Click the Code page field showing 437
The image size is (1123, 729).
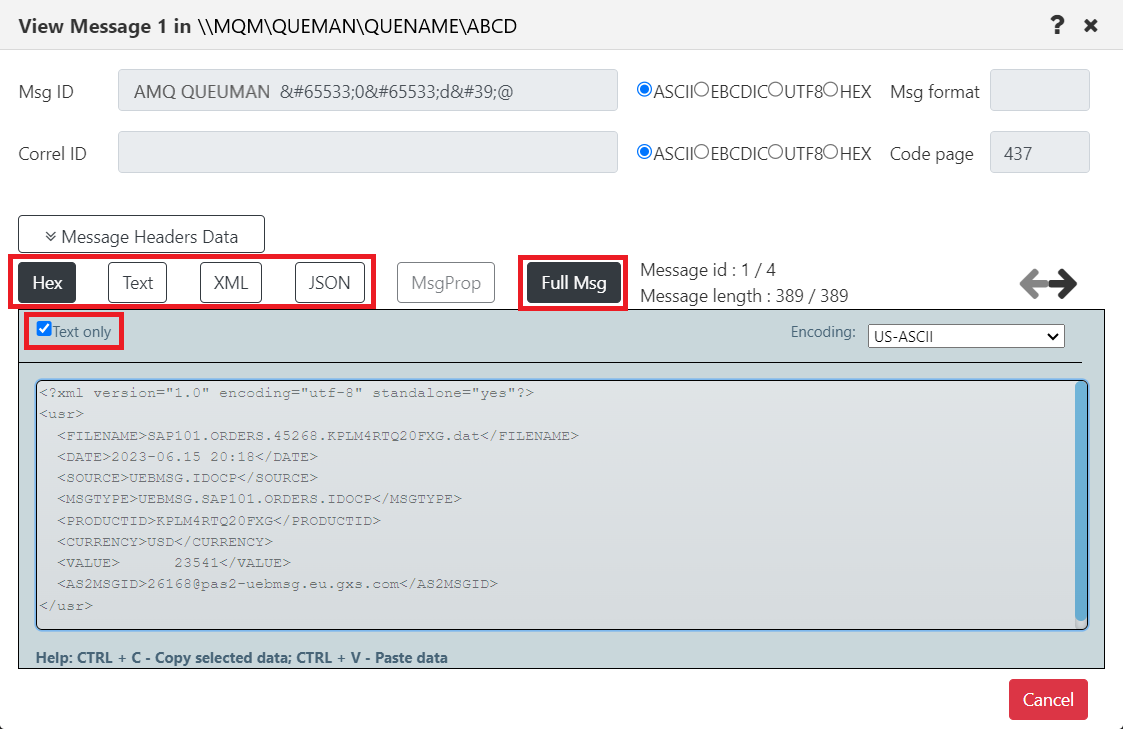point(1039,152)
